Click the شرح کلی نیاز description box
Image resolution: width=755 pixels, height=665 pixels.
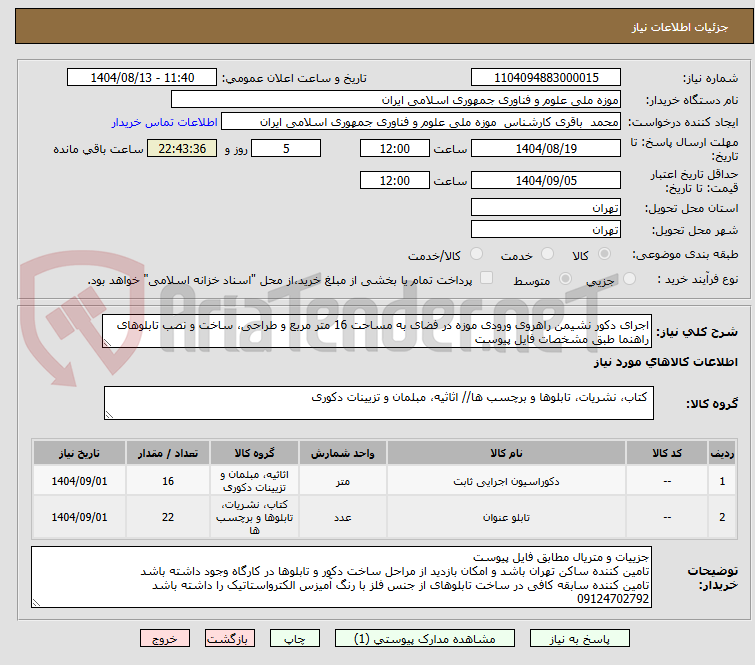coord(377,331)
